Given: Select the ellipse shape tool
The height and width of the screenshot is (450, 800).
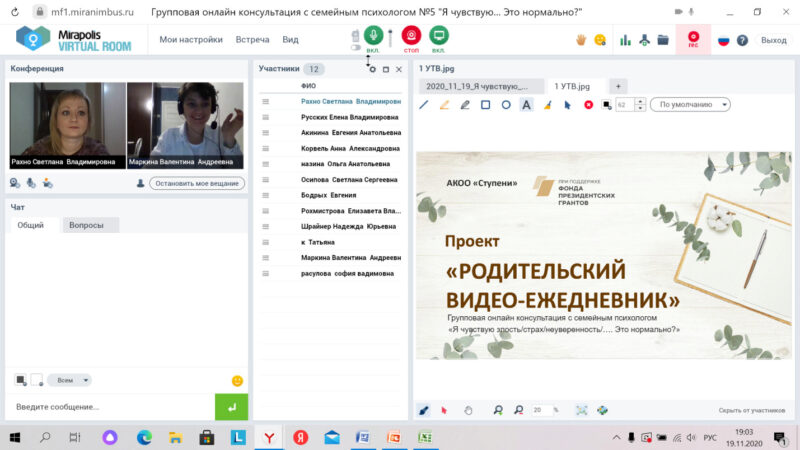Looking at the screenshot, I should (506, 105).
